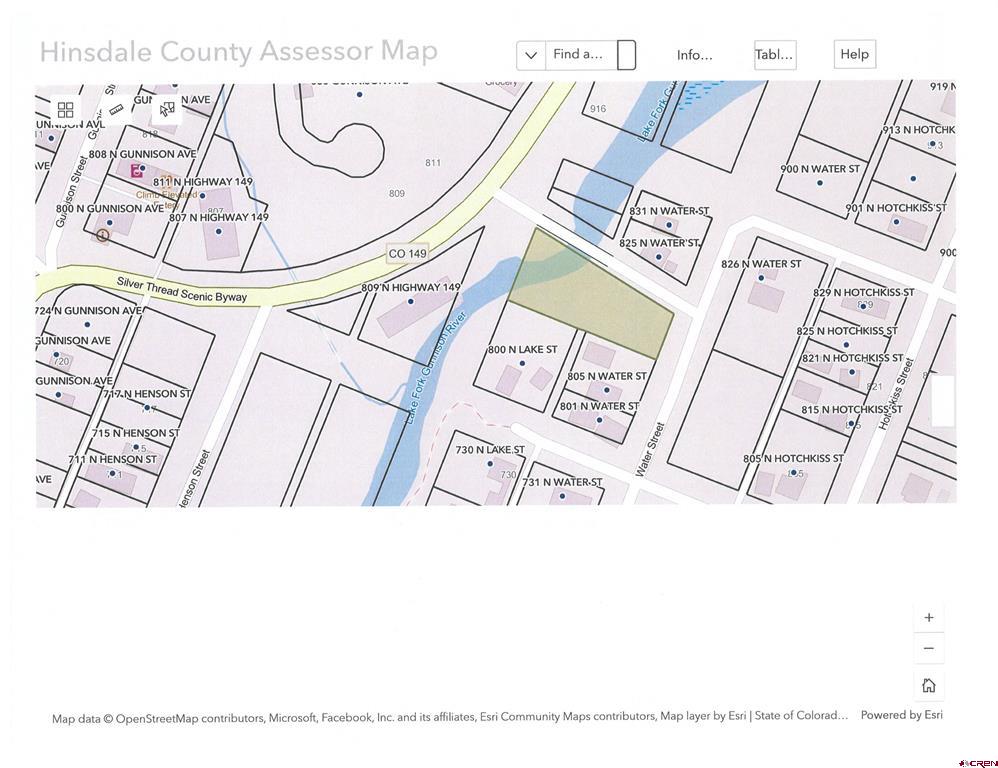Select the 900 N WATER ST parcel label
Viewport: 998px width, 768px height.
point(820,169)
